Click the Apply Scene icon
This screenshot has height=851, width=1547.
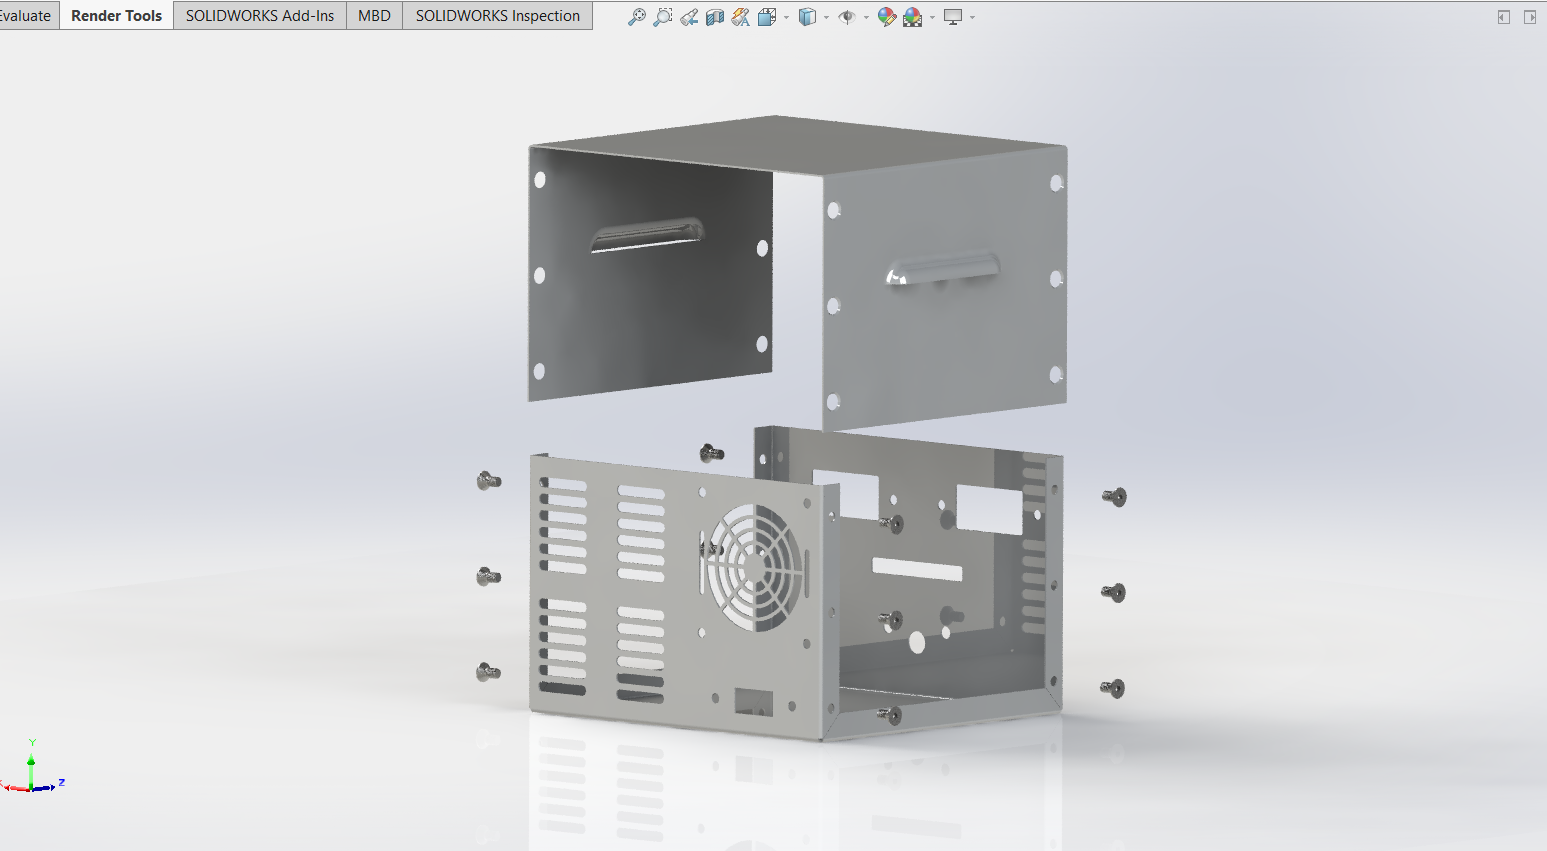(x=912, y=17)
